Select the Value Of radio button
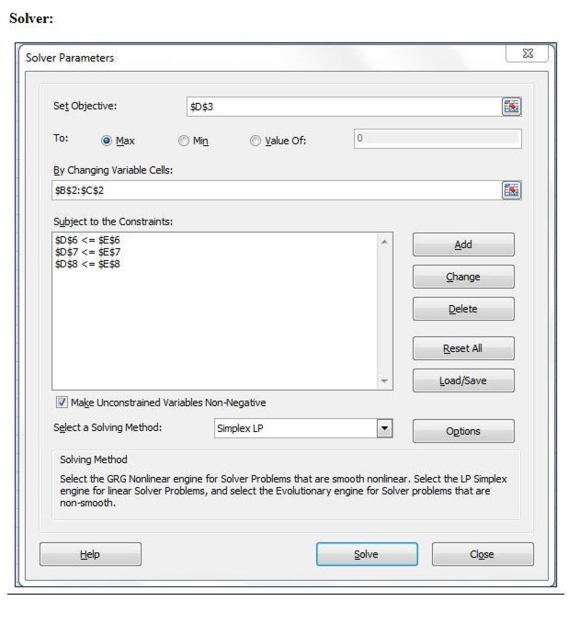580x624 pixels. pos(255,140)
